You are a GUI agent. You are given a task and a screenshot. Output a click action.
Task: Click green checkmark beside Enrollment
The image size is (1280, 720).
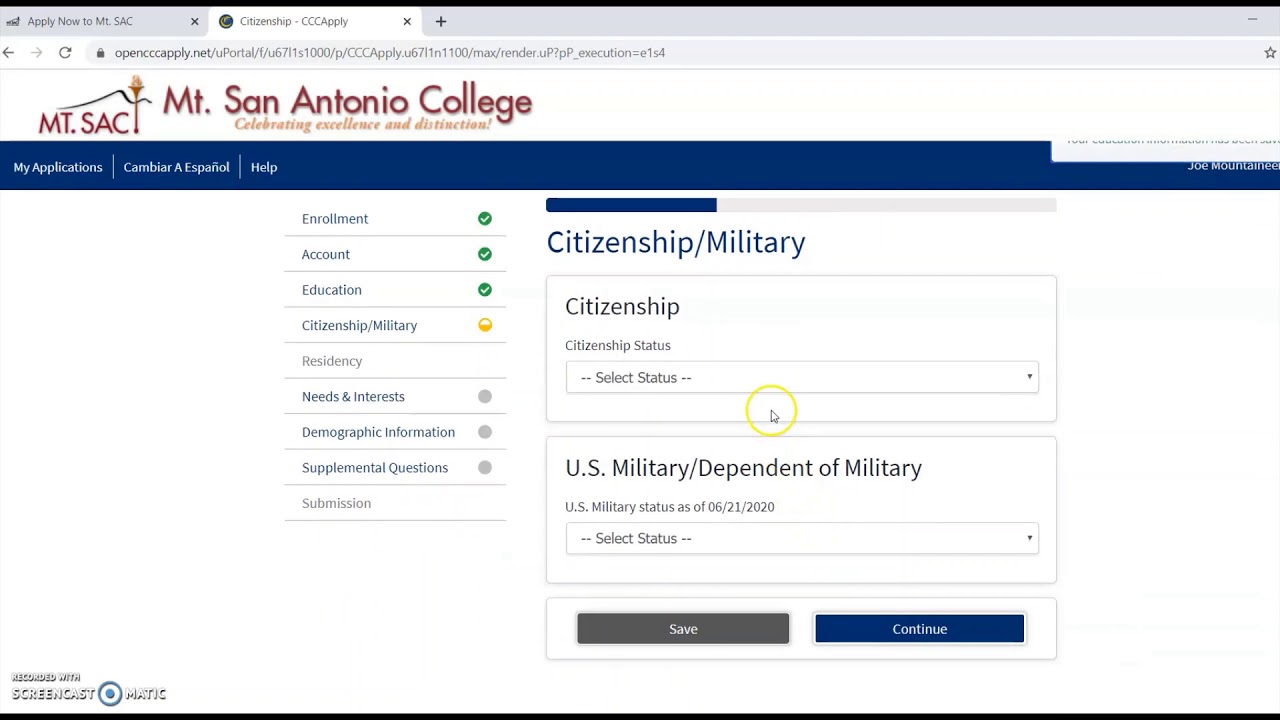click(485, 219)
